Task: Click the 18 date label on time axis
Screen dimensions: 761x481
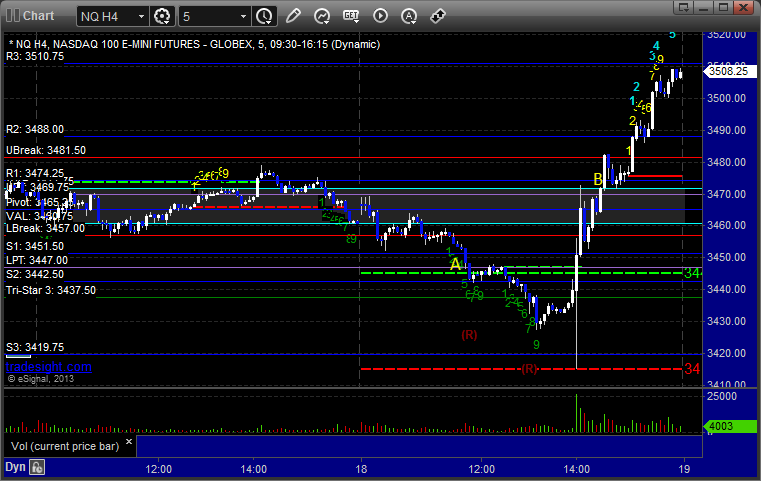Action: pyautogui.click(x=361, y=469)
